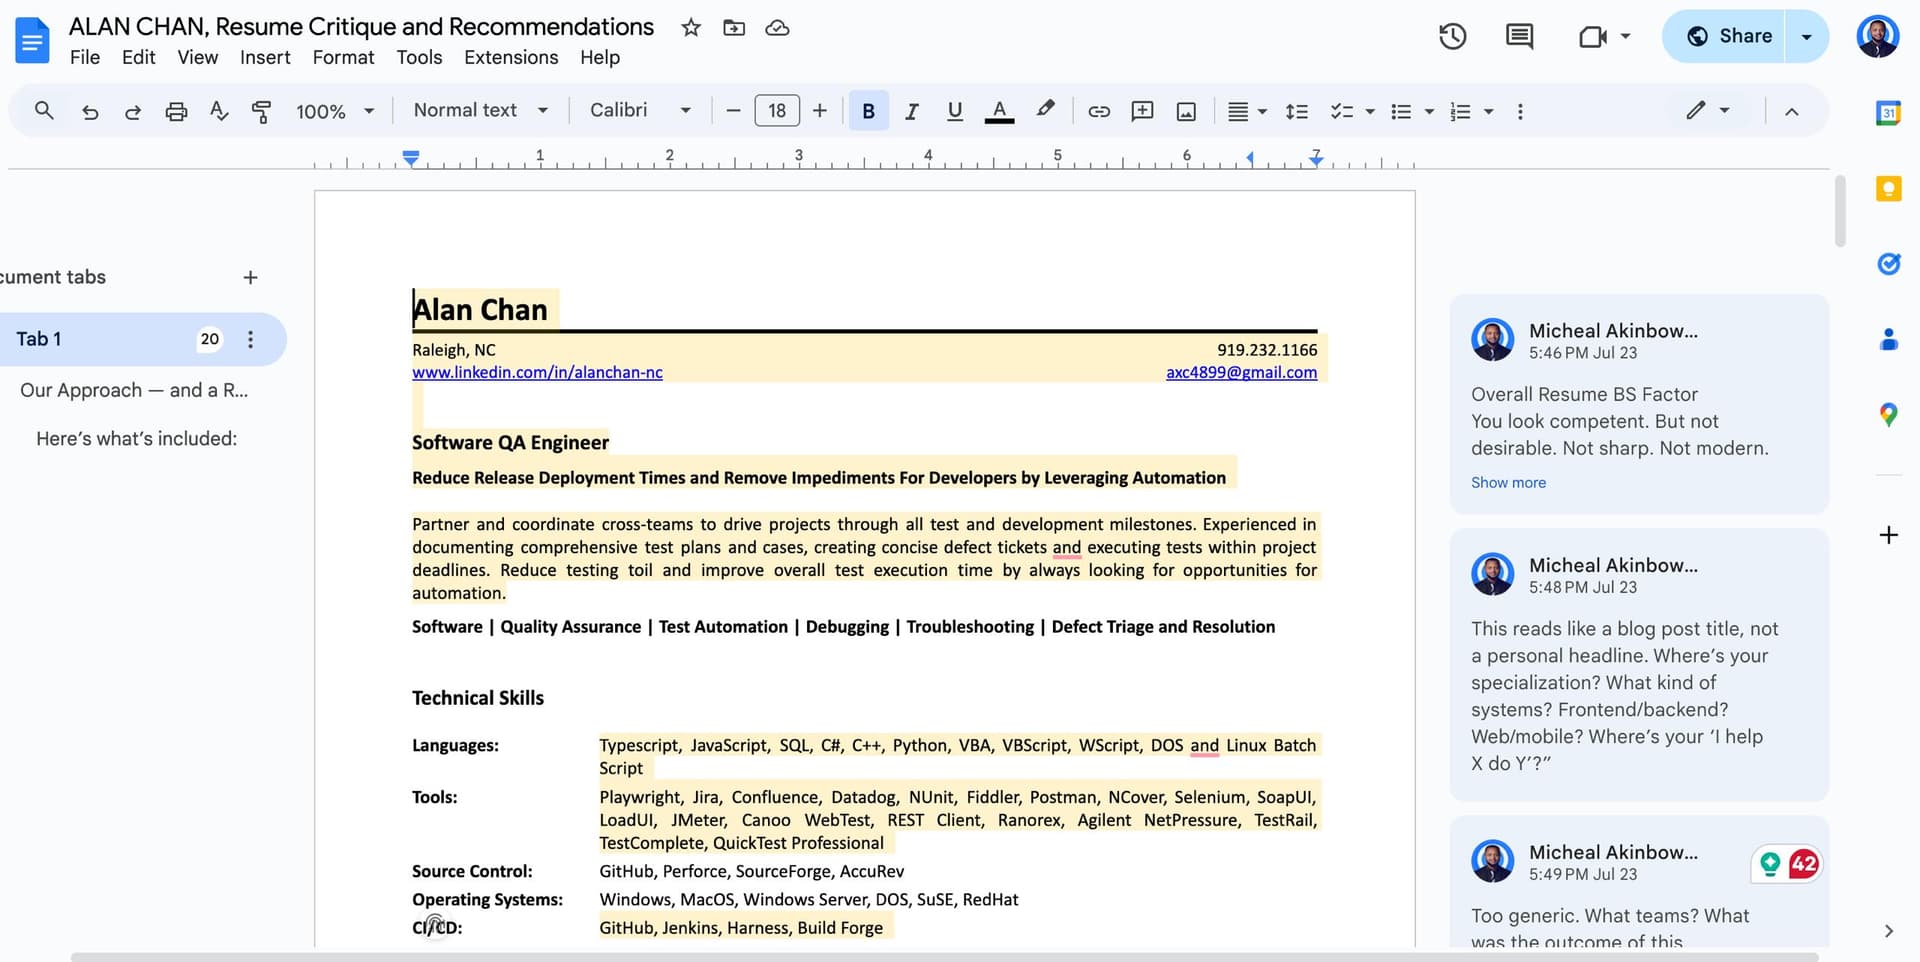
Task: Open the View menu
Action: pos(198,57)
